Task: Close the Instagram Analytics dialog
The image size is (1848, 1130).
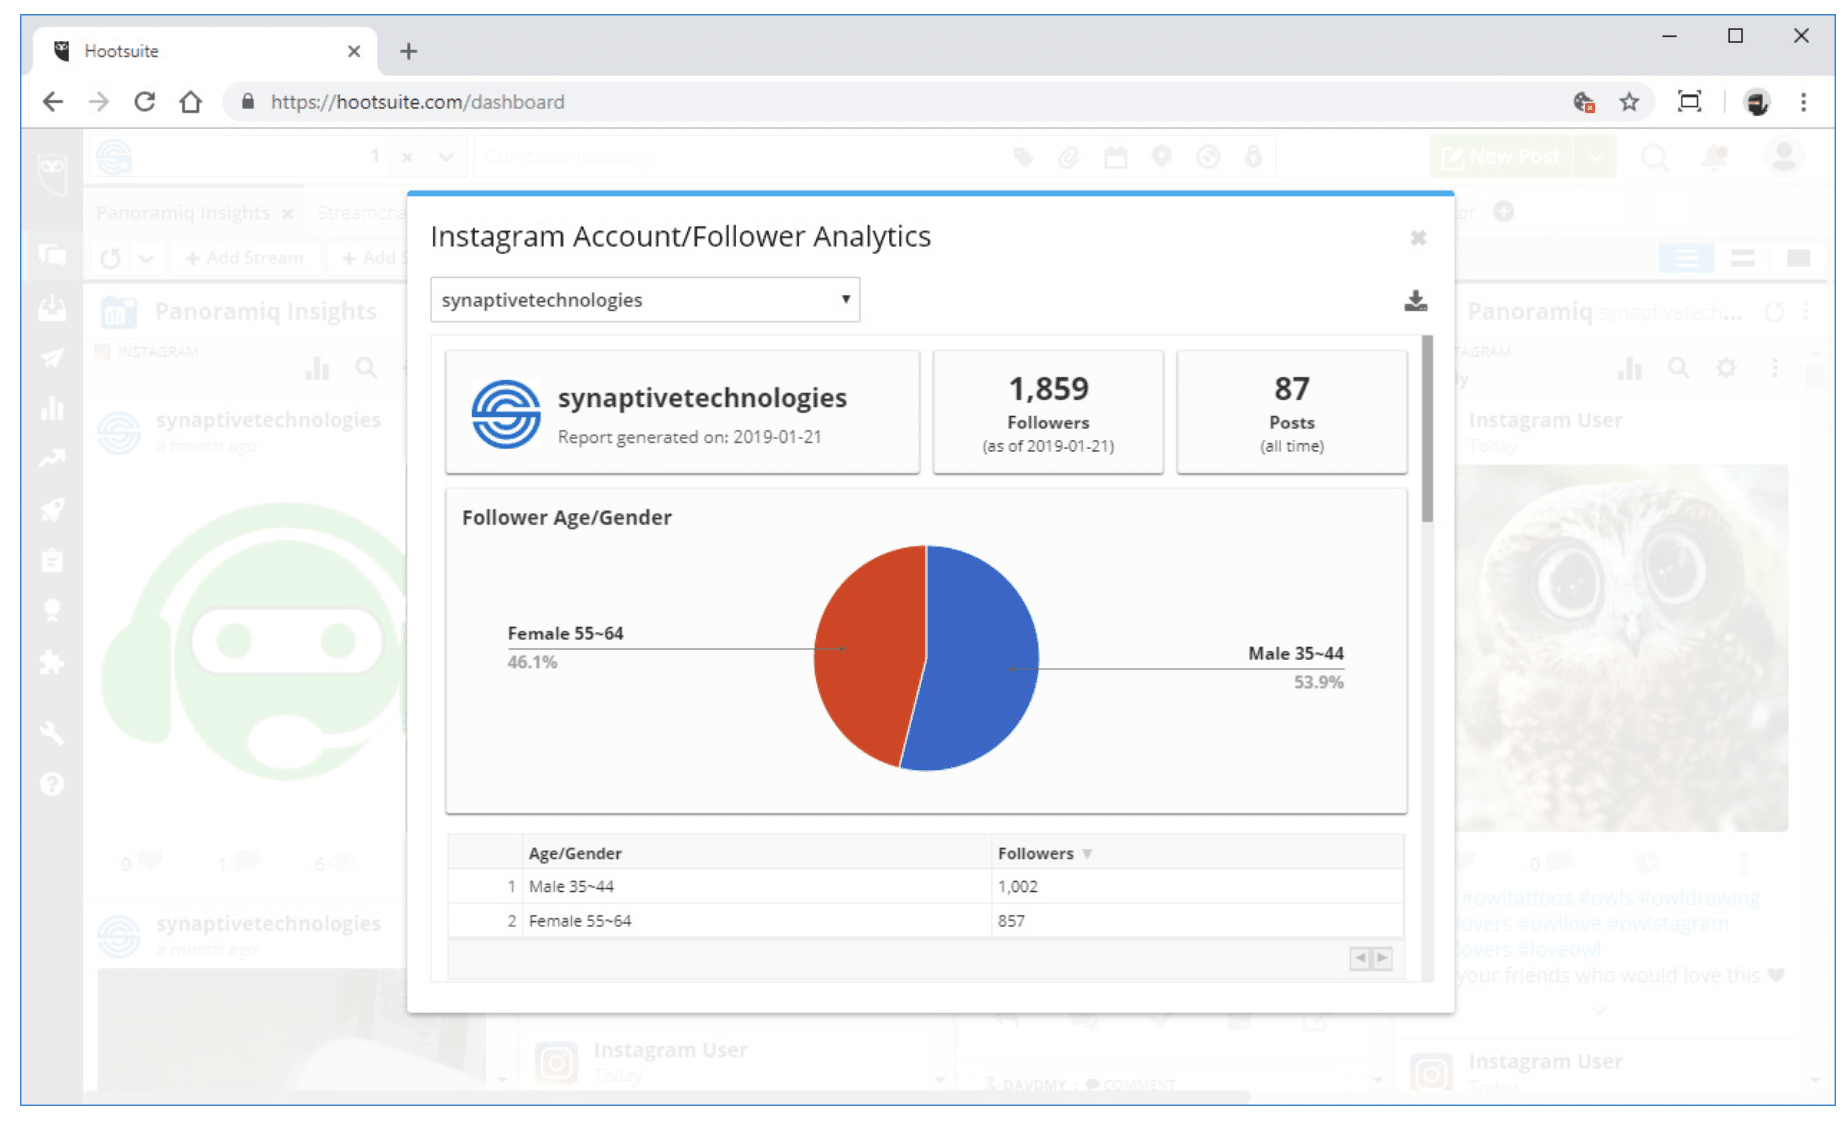Action: point(1417,238)
